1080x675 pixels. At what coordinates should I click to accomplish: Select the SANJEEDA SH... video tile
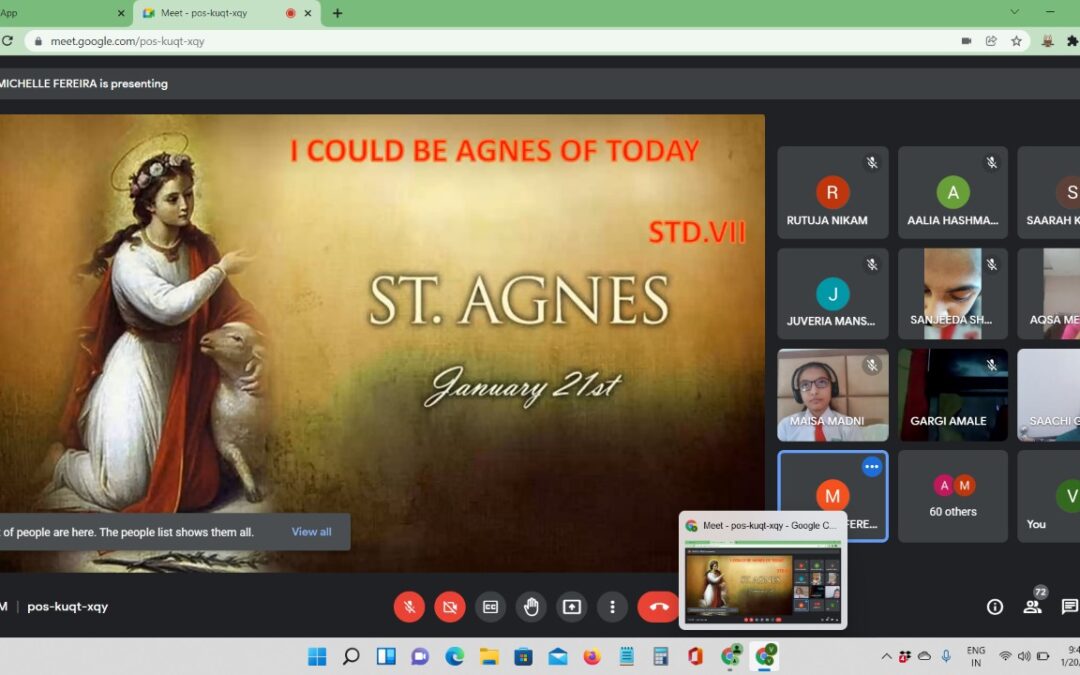(953, 294)
